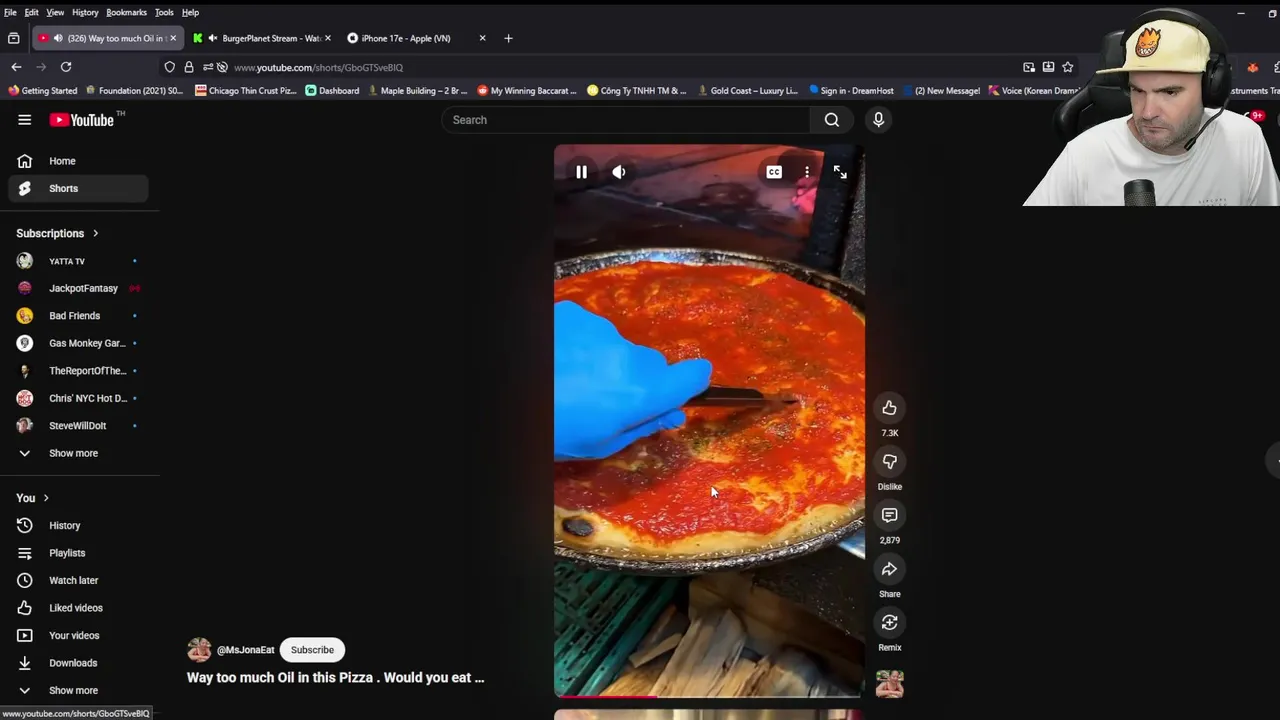Screen dimensions: 1280x720
Task: Open the JackpotFantasy live subscription
Action: [x=78, y=288]
